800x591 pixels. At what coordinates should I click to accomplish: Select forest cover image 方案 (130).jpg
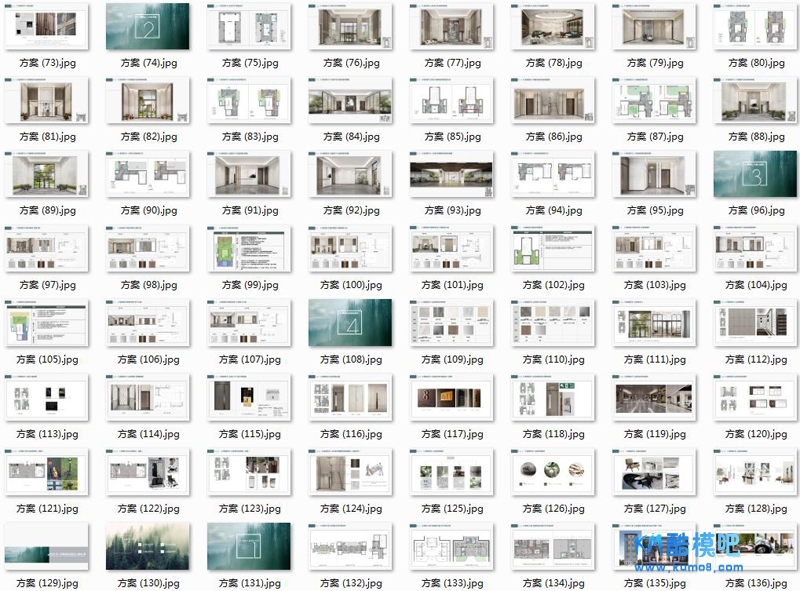click(147, 546)
